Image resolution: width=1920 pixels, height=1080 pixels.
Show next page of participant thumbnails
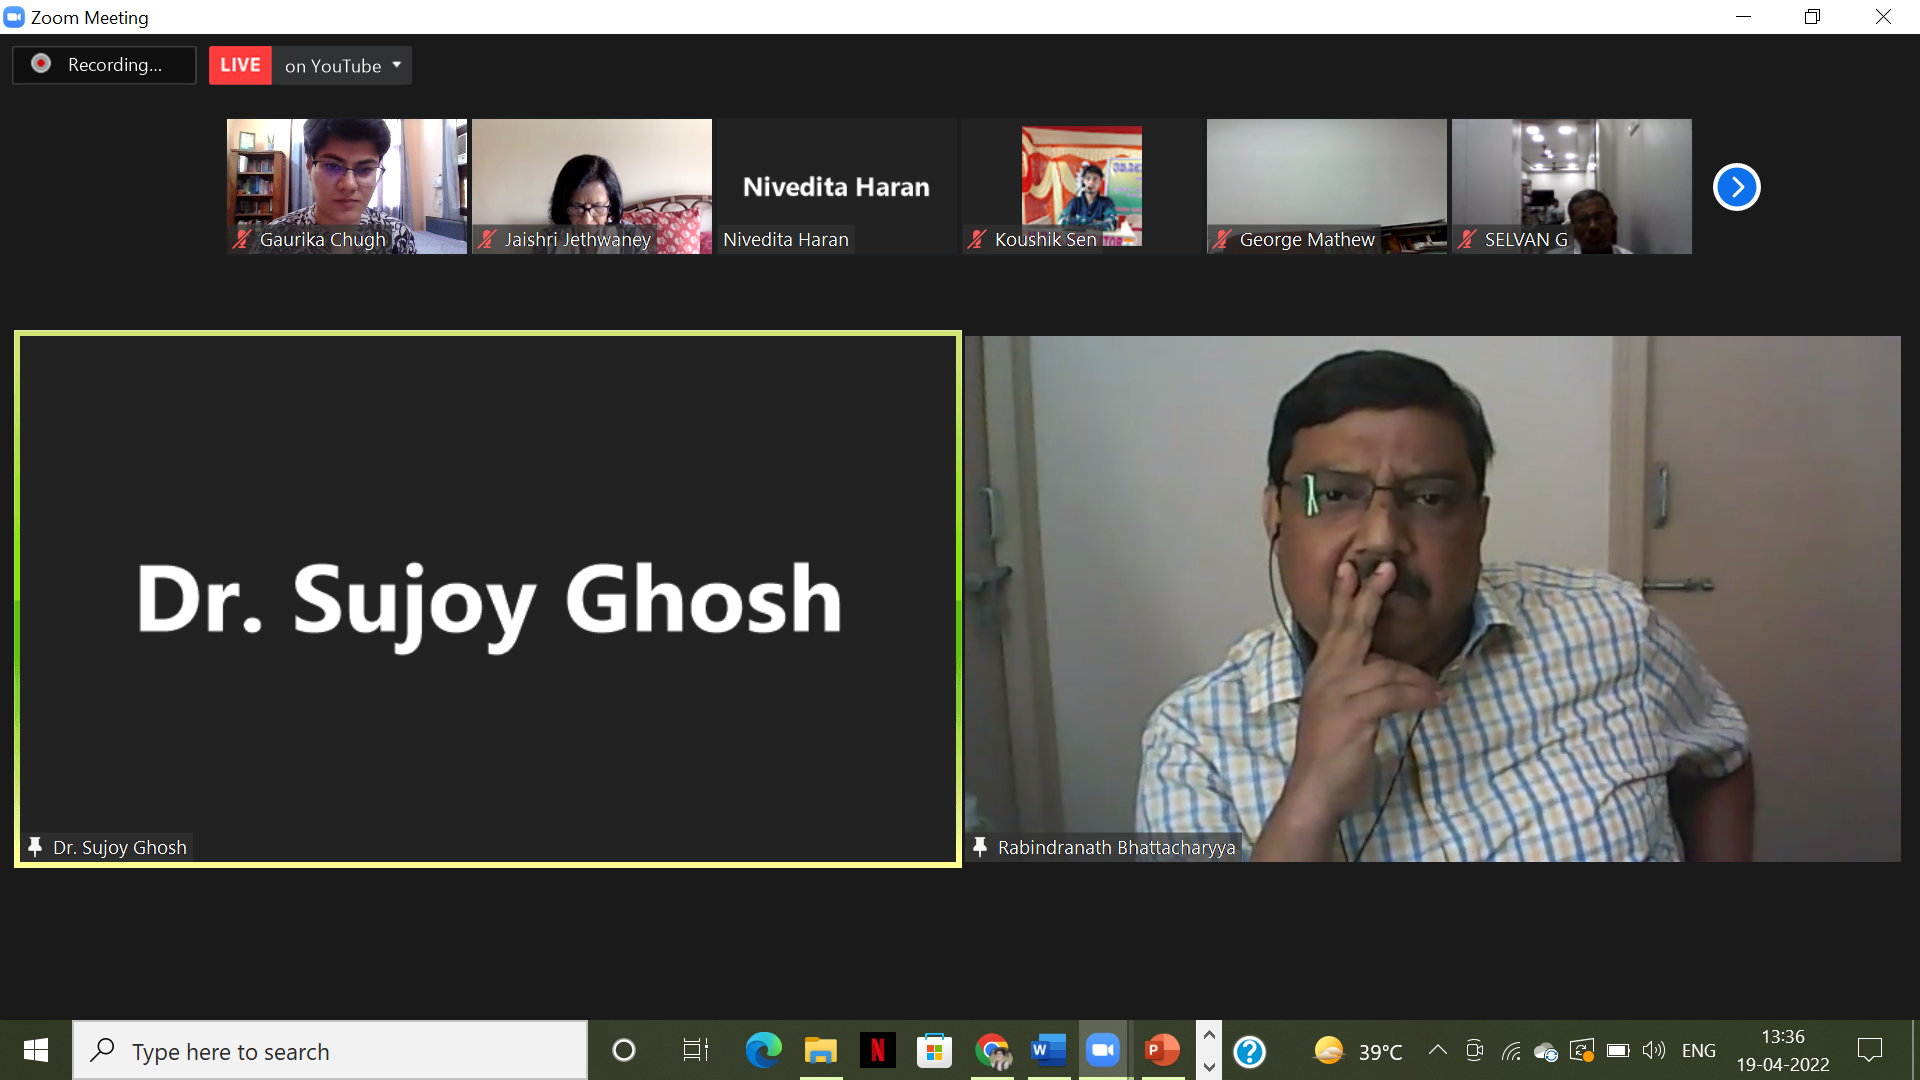tap(1736, 187)
